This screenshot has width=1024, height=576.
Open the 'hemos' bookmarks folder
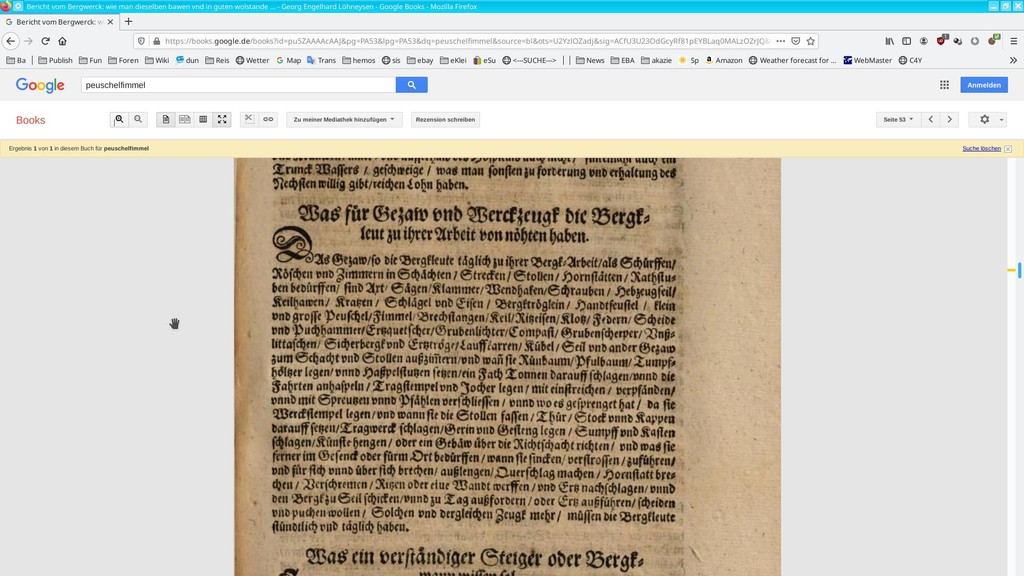[x=359, y=60]
